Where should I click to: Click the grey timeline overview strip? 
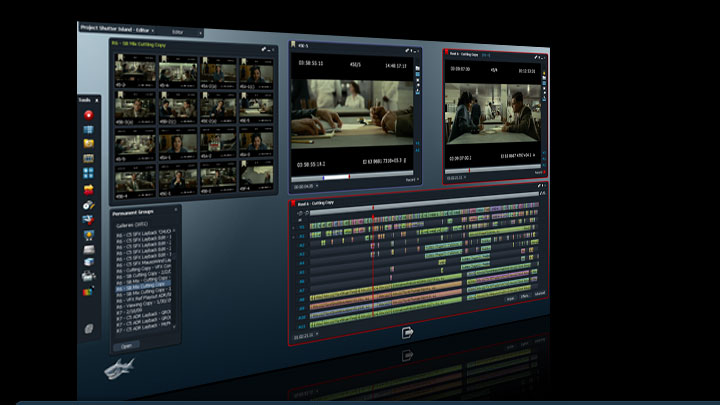pos(423,204)
